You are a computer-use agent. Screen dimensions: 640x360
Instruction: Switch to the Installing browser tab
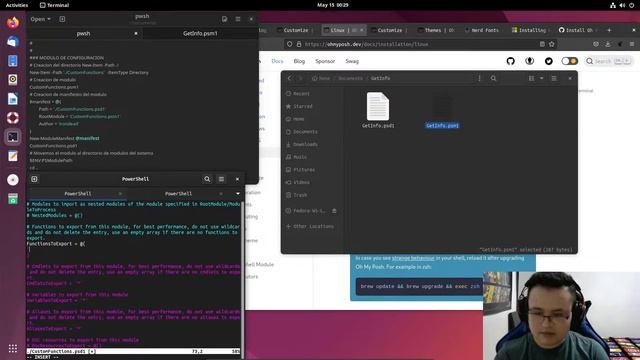(531, 30)
